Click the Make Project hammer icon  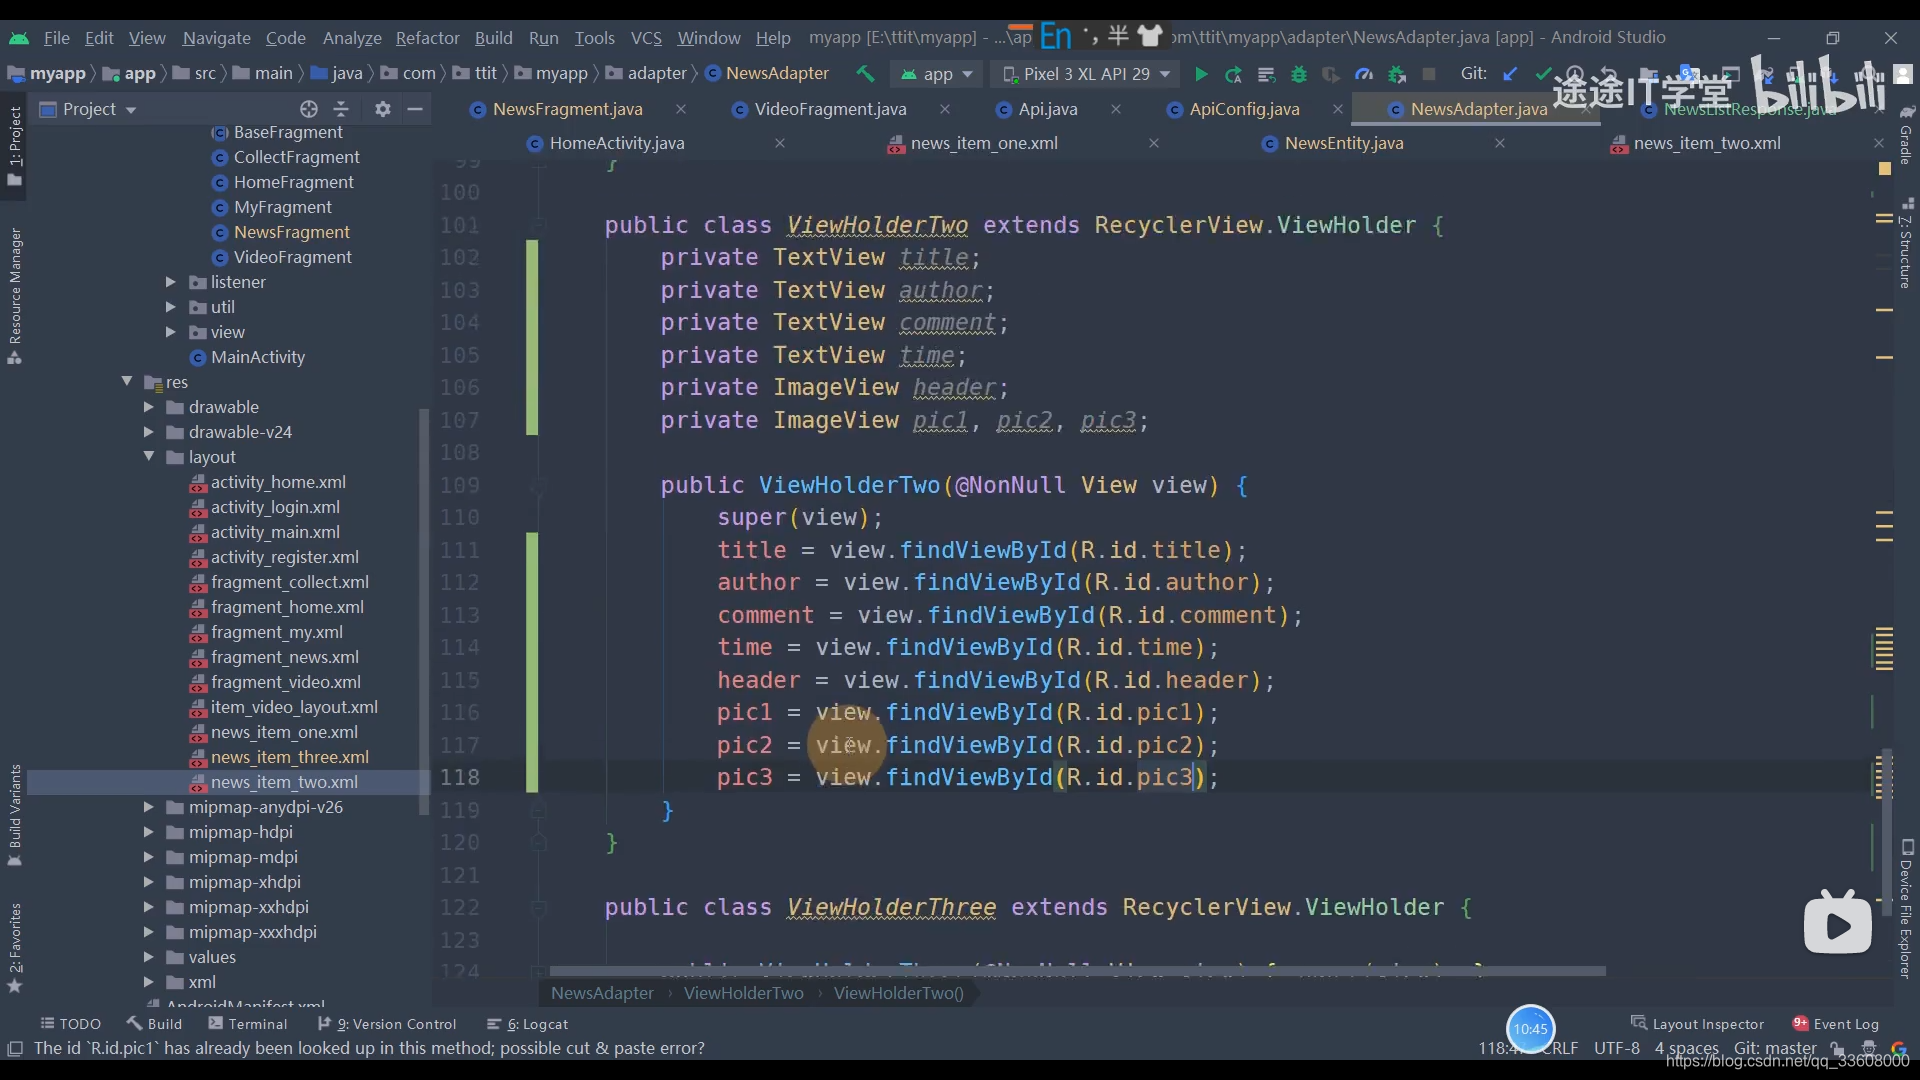(865, 74)
